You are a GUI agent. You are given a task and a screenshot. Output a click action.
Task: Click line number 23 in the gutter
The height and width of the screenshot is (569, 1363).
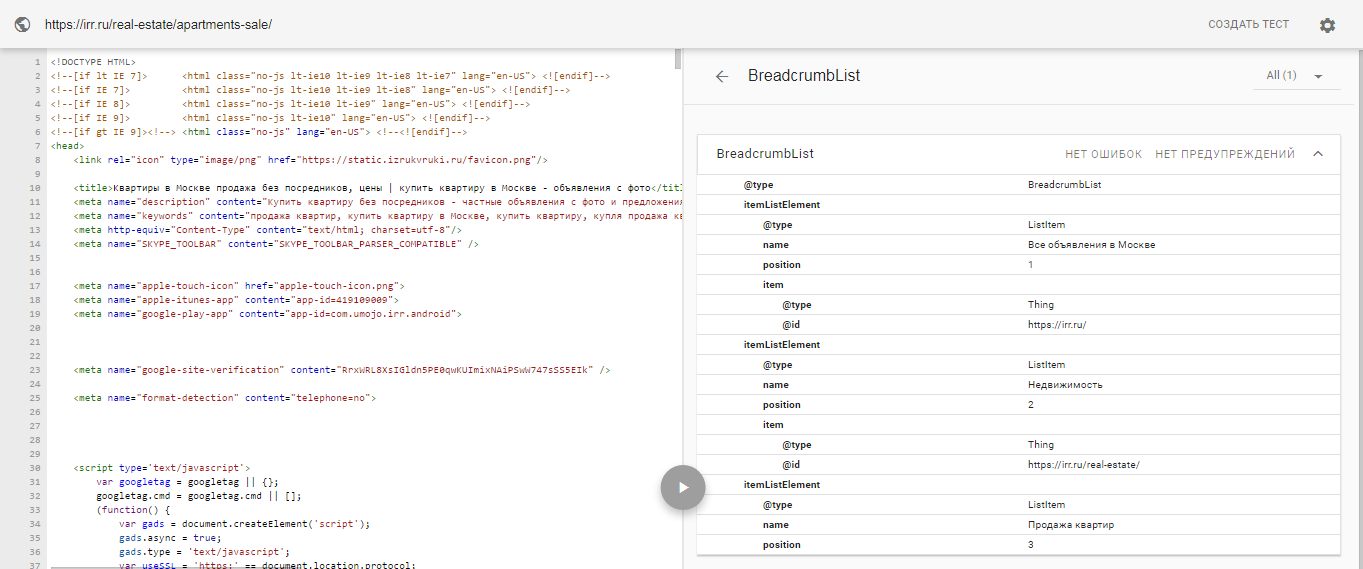(35, 370)
